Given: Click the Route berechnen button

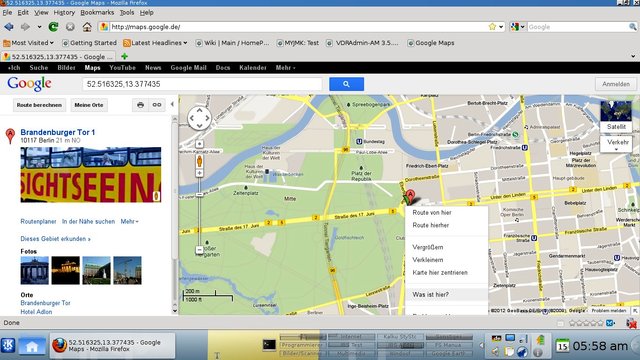Looking at the screenshot, I should 39,105.
